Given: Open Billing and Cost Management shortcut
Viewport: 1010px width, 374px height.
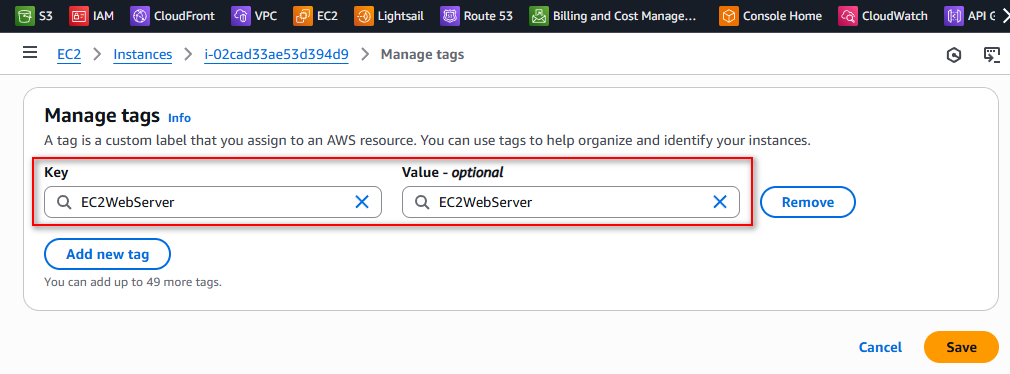Looking at the screenshot, I should (613, 15).
